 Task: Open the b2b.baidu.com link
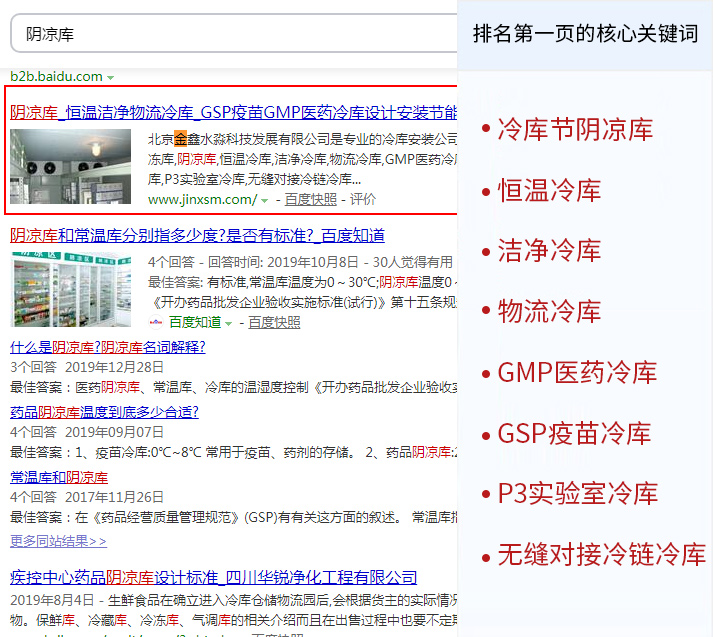click(56, 76)
